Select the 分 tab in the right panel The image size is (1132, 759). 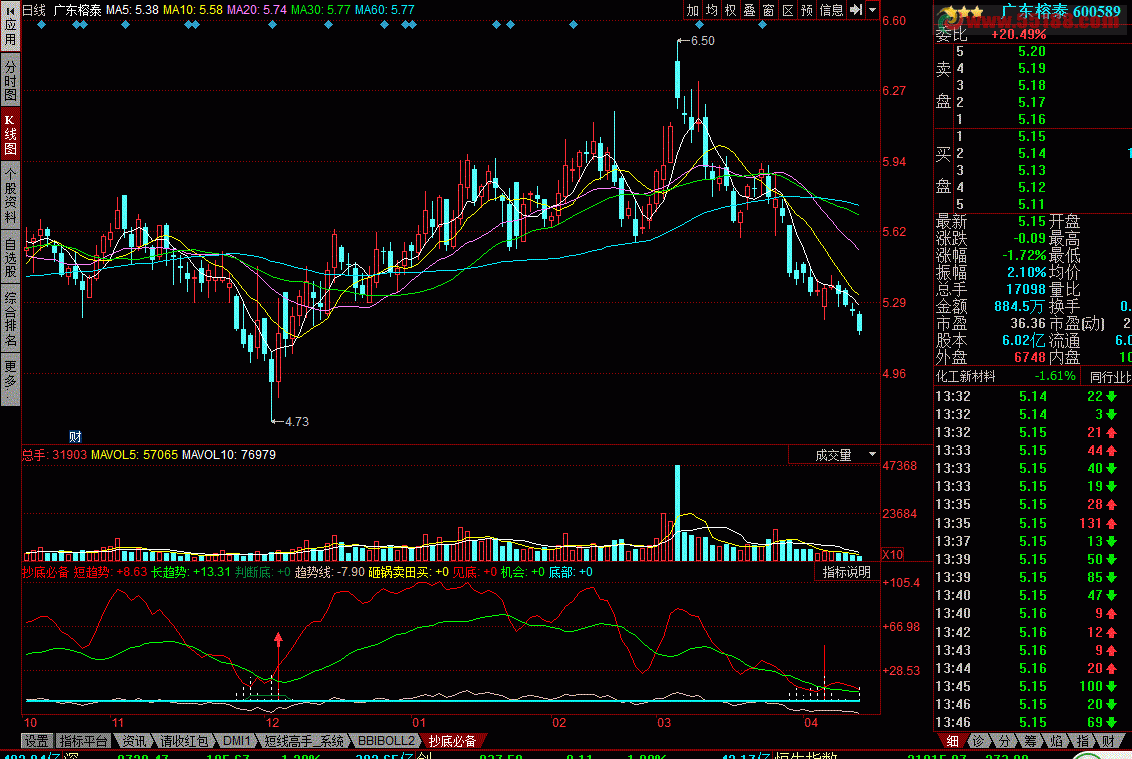pyautogui.click(x=1004, y=741)
